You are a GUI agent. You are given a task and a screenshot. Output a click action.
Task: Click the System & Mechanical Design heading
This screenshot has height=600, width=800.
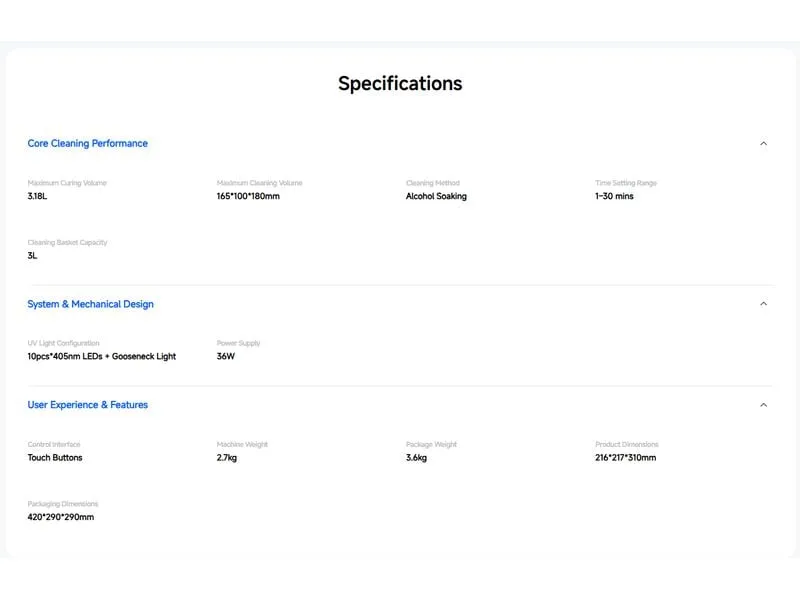(90, 304)
